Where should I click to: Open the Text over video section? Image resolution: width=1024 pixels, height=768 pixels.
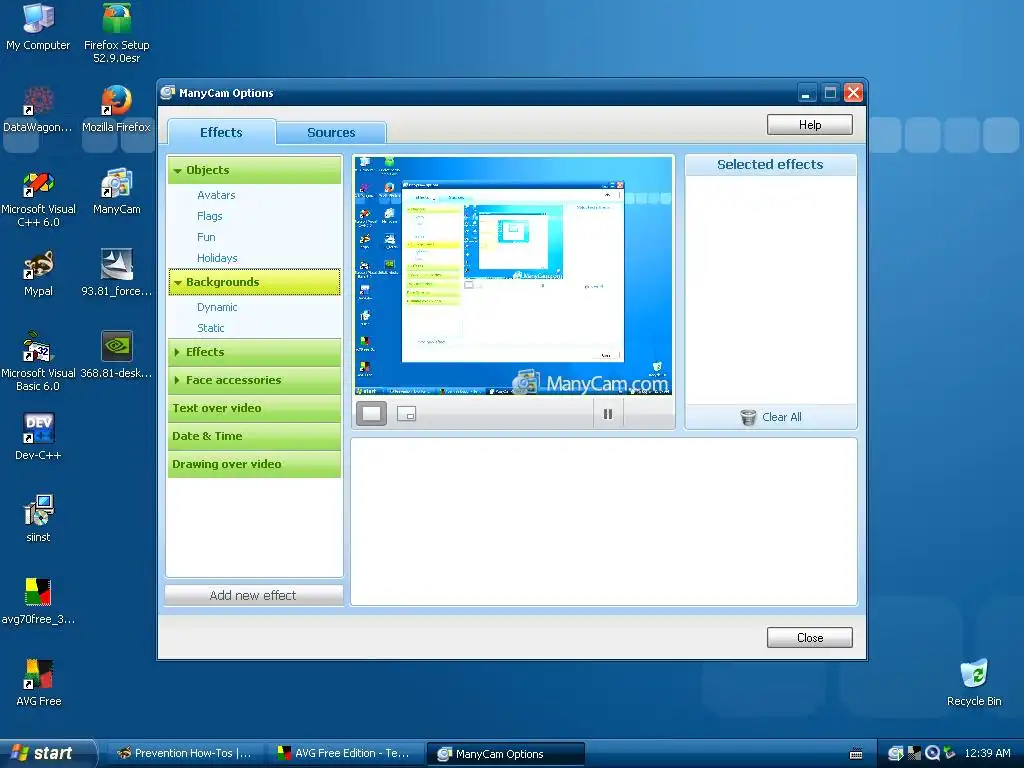(254, 408)
